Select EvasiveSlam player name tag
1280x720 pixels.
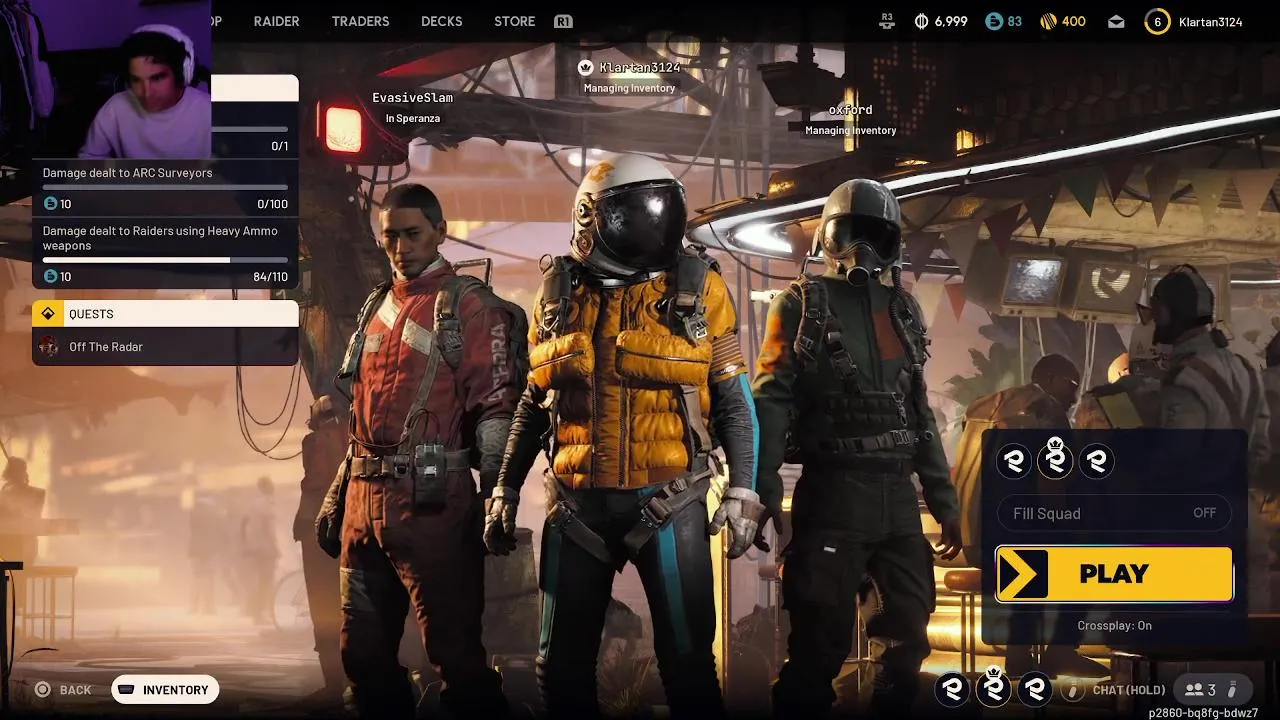pyautogui.click(x=412, y=98)
